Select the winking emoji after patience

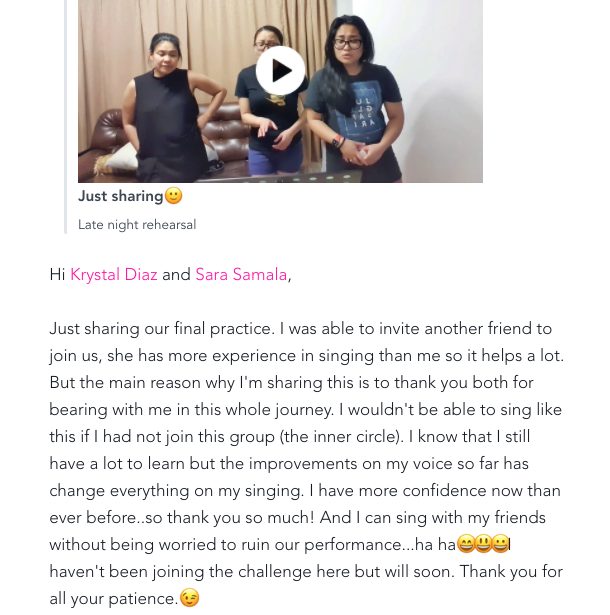(x=189, y=598)
